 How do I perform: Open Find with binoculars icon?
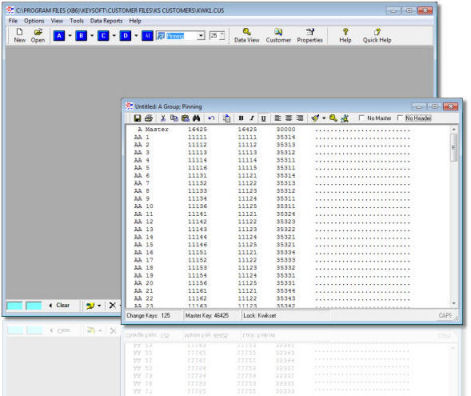point(196,118)
